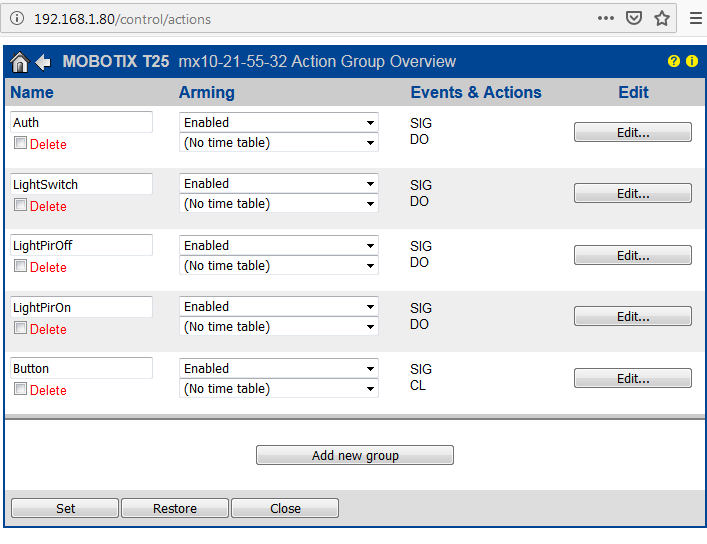Image resolution: width=707 pixels, height=544 pixels.
Task: Expand the LightSwitch time table dropdown
Action: [x=278, y=204]
